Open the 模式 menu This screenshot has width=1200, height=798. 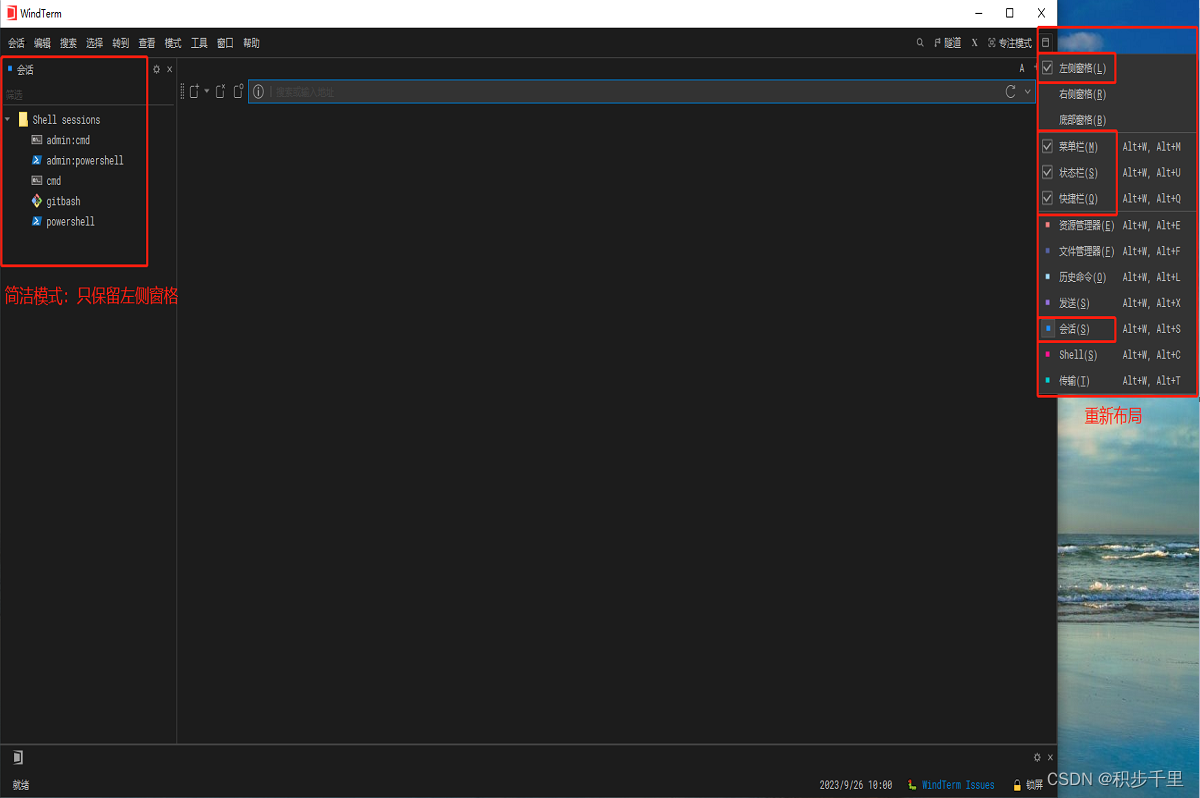pos(173,43)
